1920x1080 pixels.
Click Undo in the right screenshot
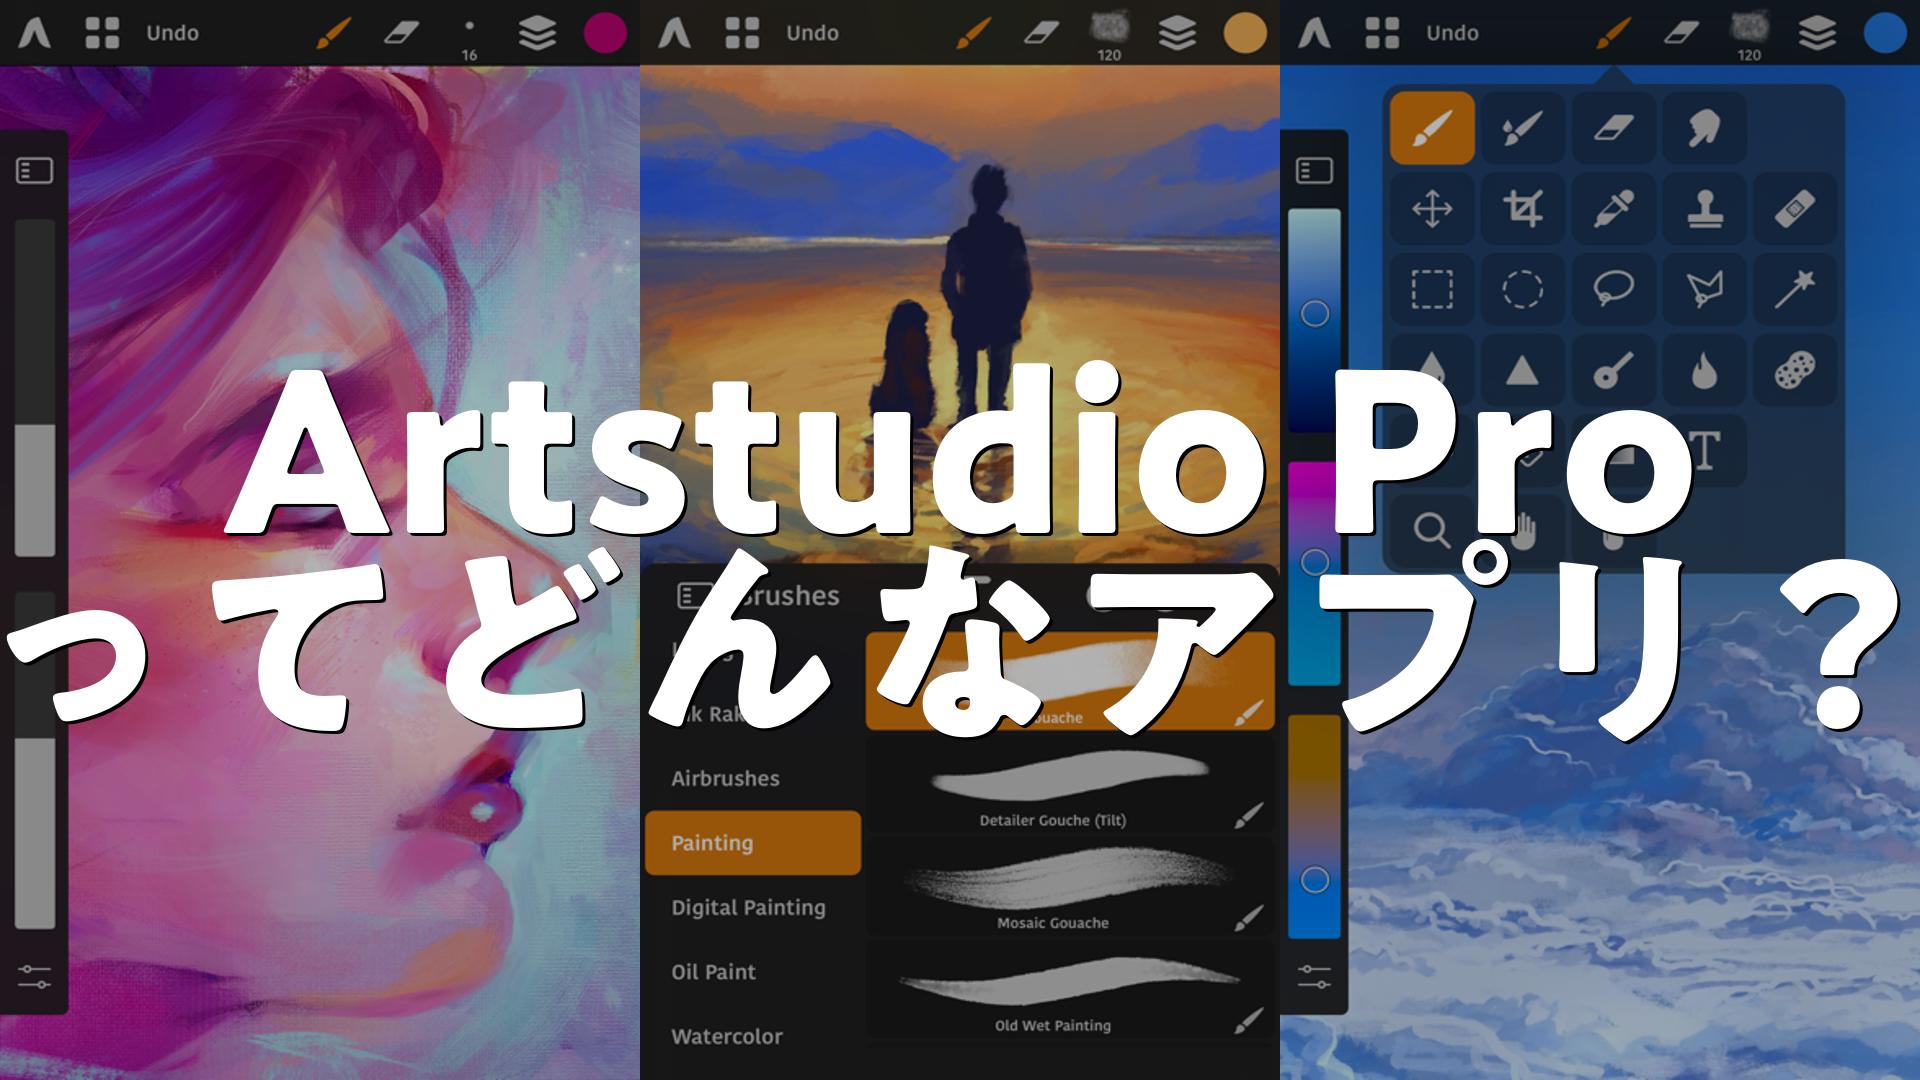1452,33
